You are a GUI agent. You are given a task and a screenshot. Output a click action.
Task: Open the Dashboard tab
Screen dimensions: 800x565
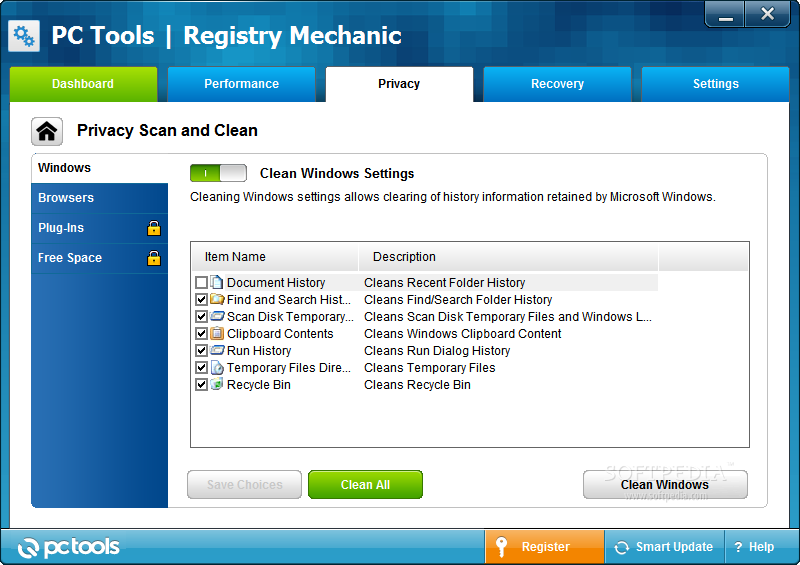coord(83,84)
